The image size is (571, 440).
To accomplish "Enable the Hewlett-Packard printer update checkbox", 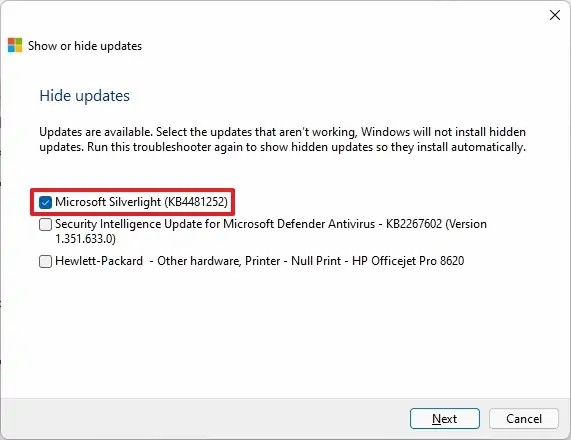I will coord(46,261).
